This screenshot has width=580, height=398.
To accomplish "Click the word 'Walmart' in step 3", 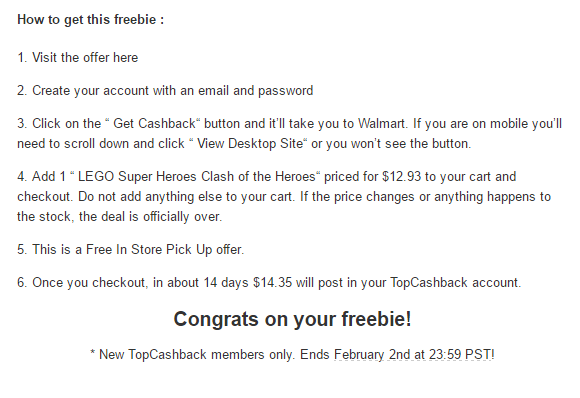I will pos(382,124).
